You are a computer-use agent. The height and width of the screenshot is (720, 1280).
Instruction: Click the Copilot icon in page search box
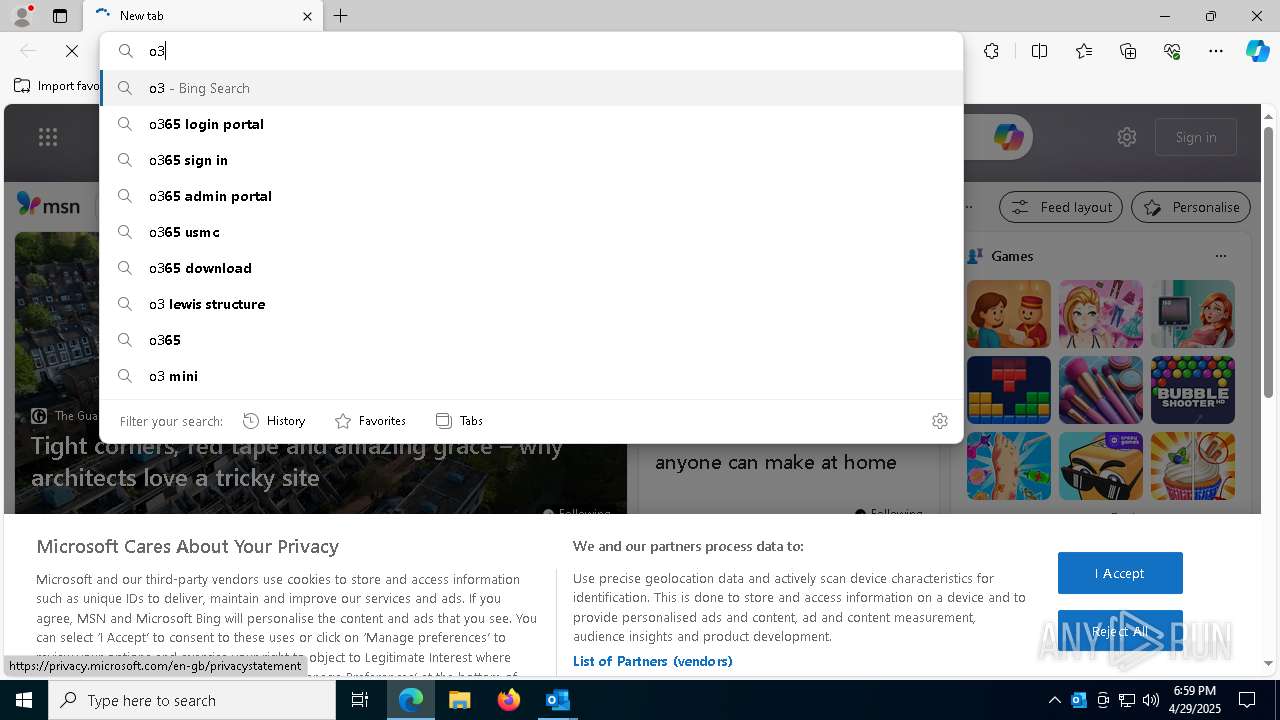[x=1008, y=137]
